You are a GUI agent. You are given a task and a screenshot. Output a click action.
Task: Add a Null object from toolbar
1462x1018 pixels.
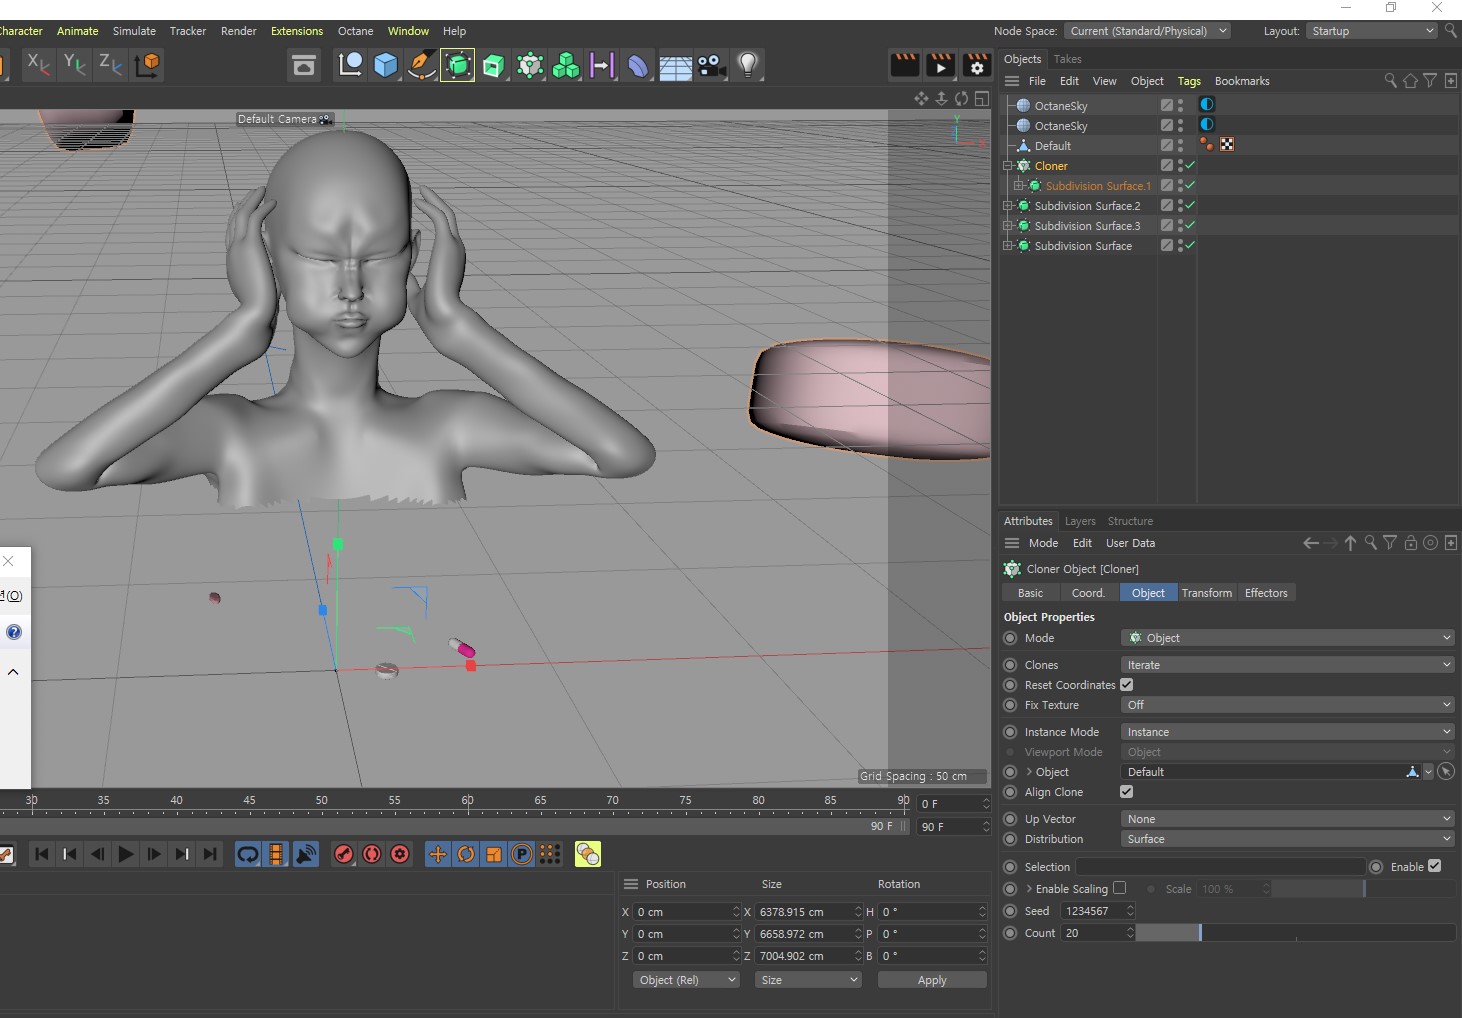(x=350, y=66)
